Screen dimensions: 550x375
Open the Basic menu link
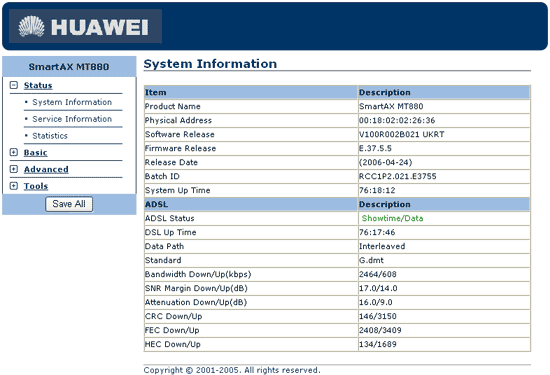click(35, 153)
